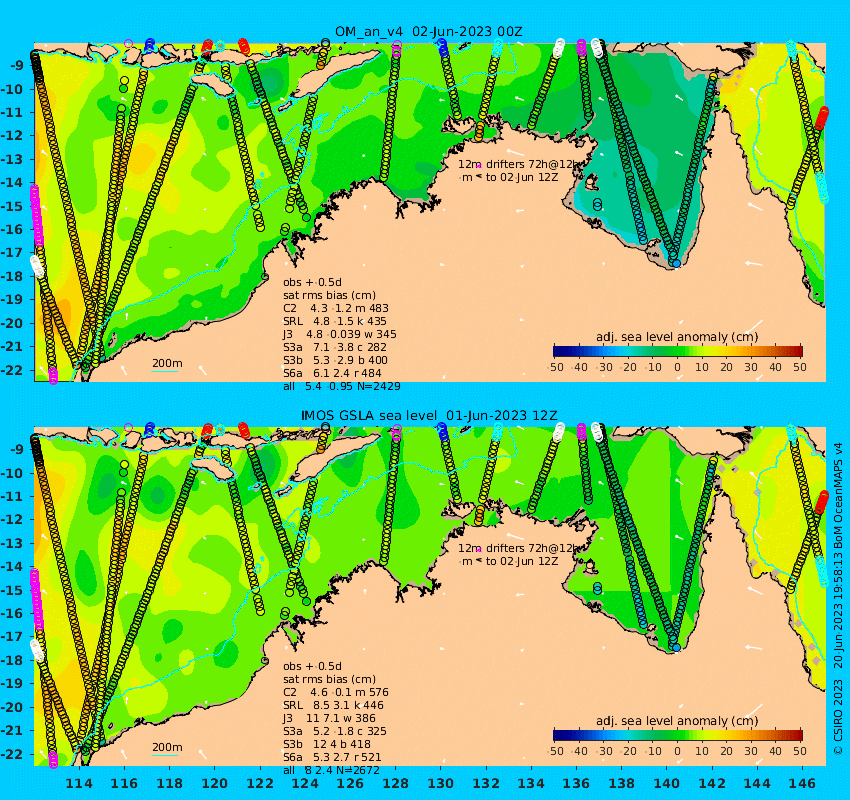Click longitude label "142" on the bottom axis

pos(712,783)
